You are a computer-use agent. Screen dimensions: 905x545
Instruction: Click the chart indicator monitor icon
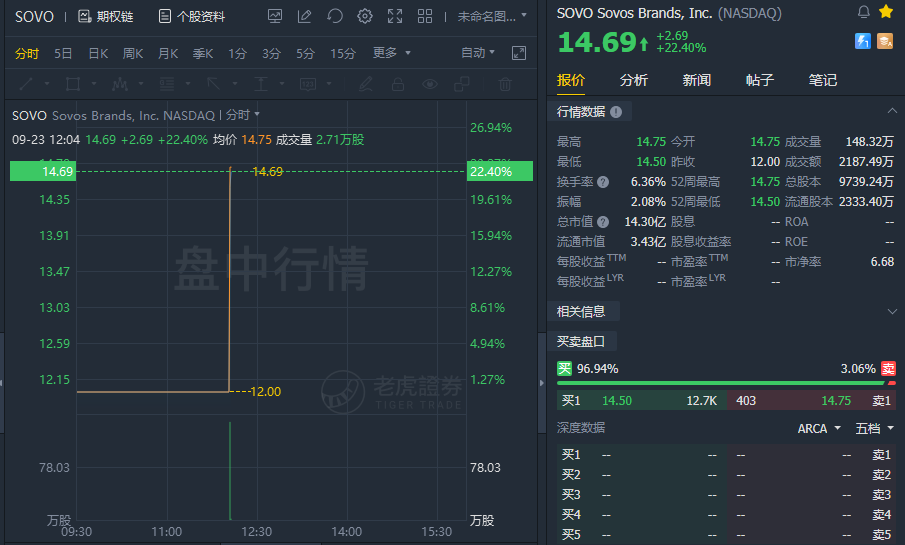275,16
